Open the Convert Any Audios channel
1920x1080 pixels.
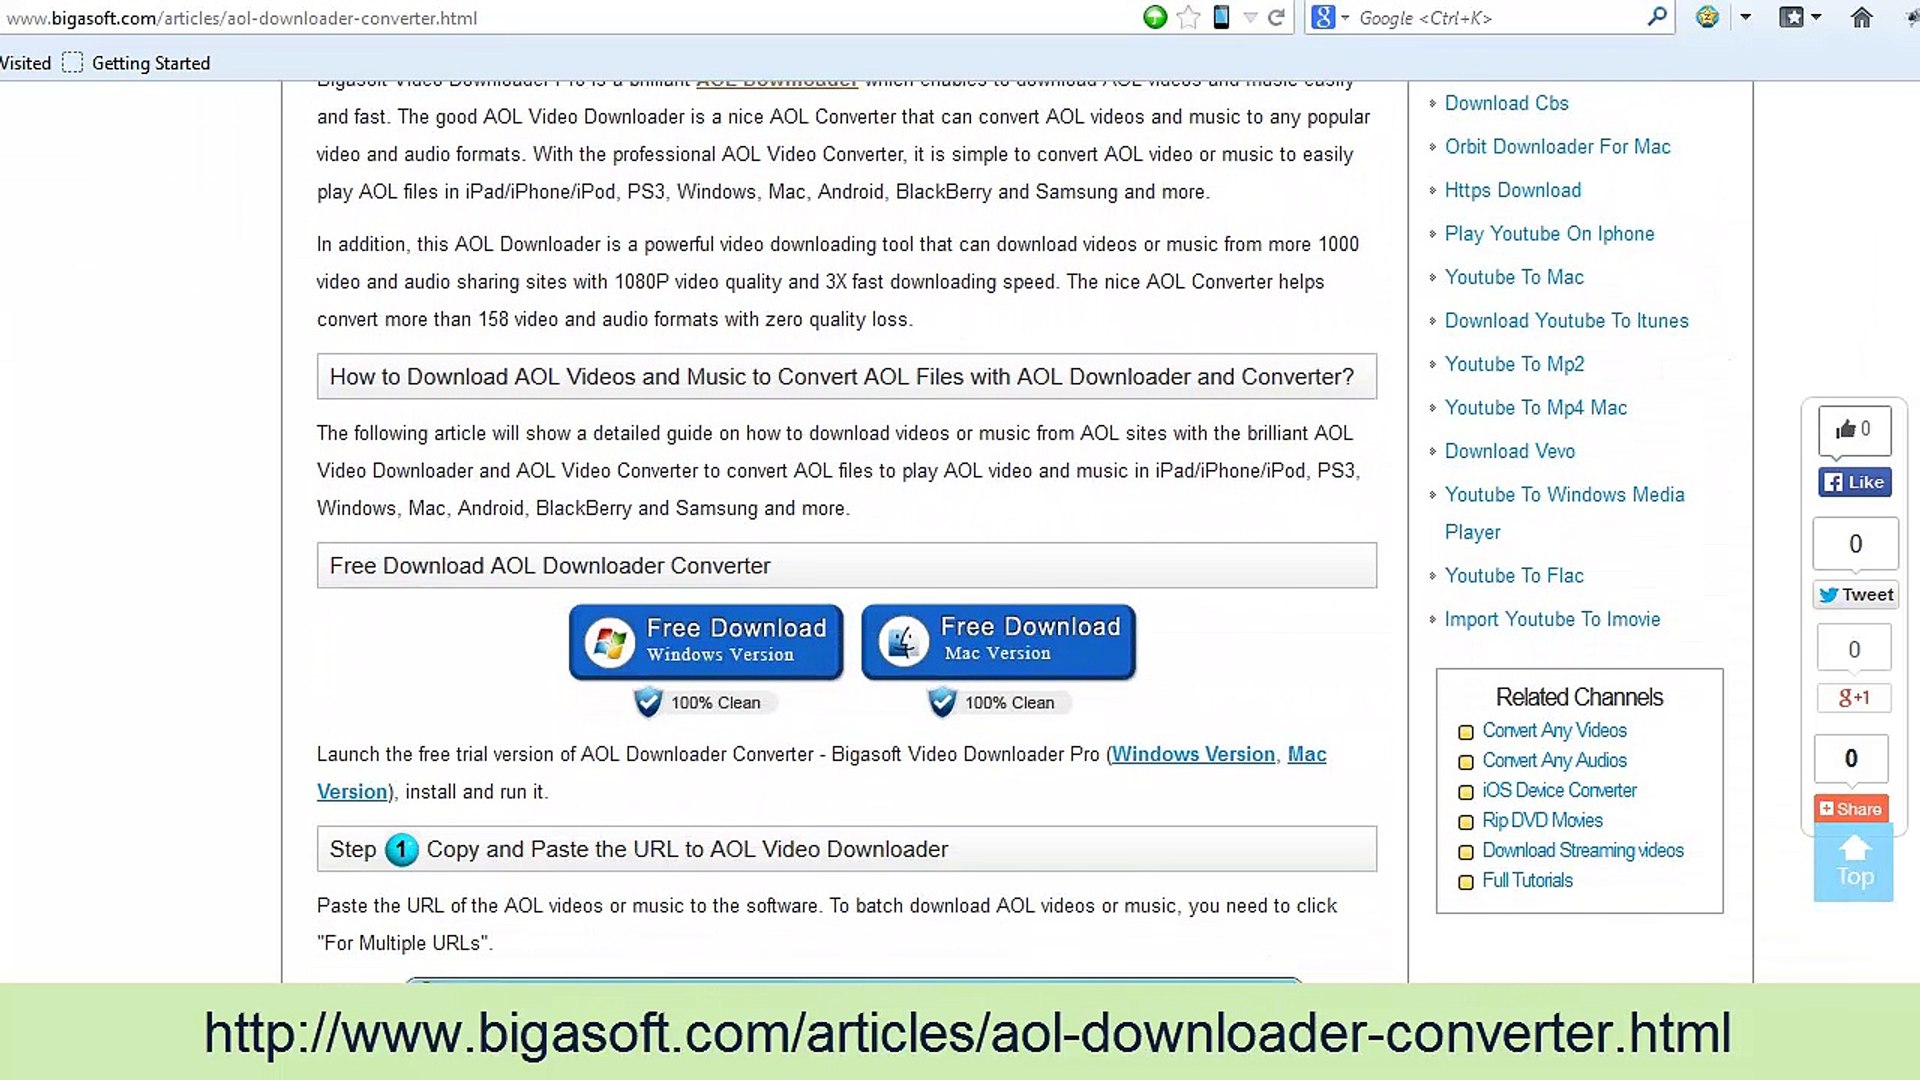coord(1554,760)
